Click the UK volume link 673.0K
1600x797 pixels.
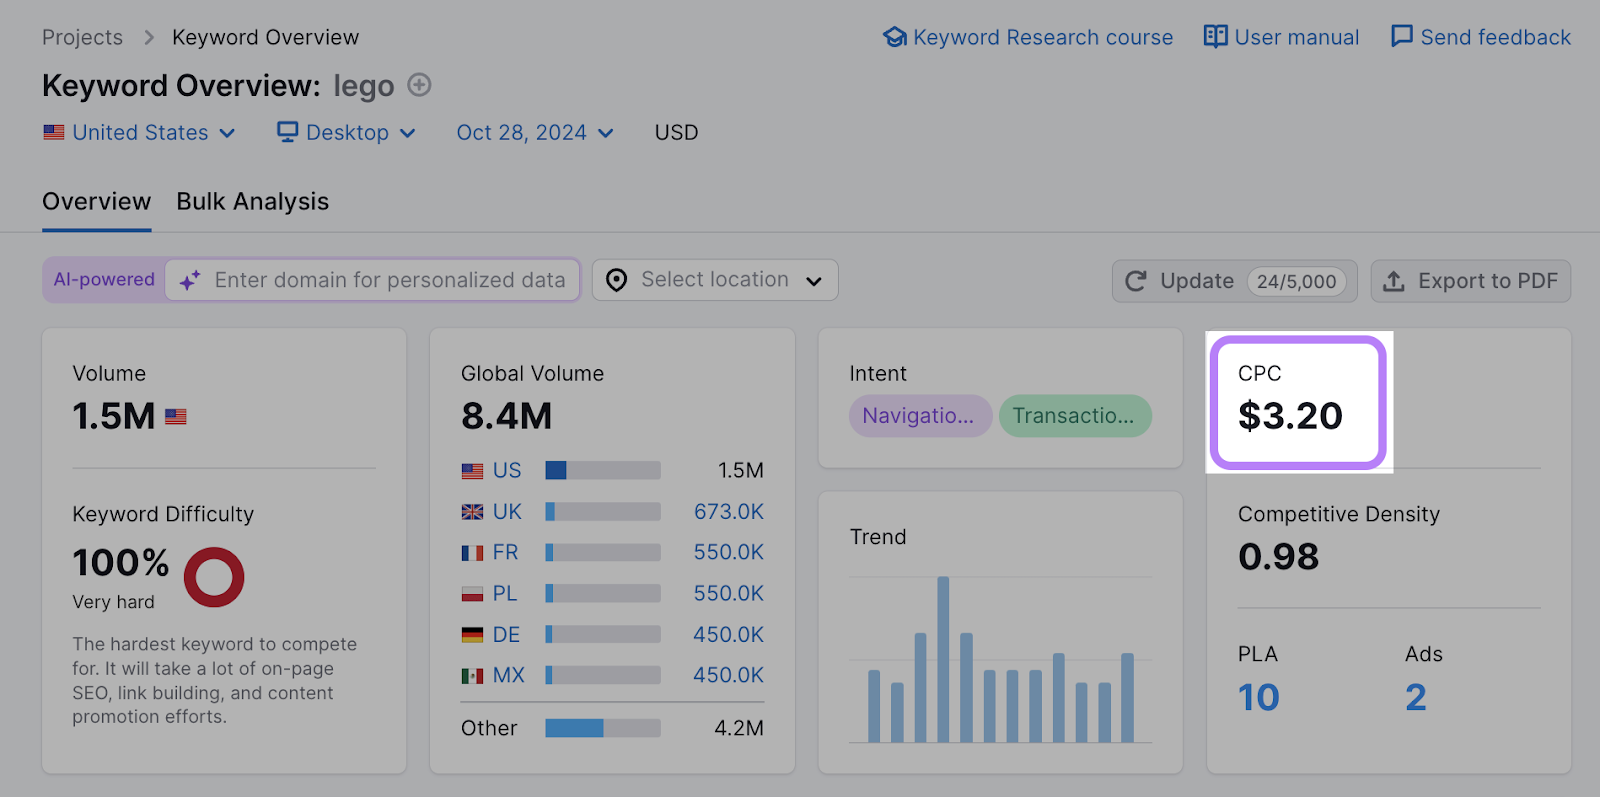(728, 512)
